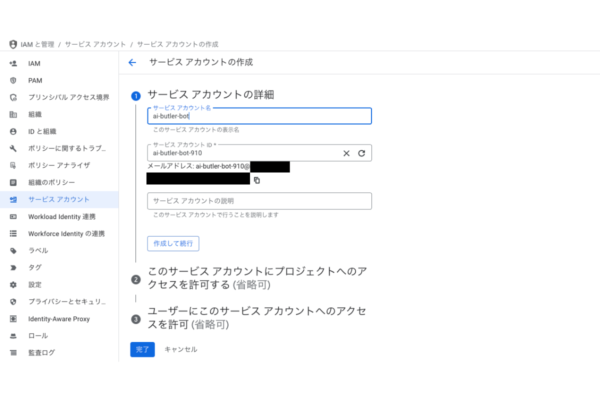Regenerate the service account ID with refresh icon
Image resolution: width=600 pixels, height=400 pixels.
point(361,153)
